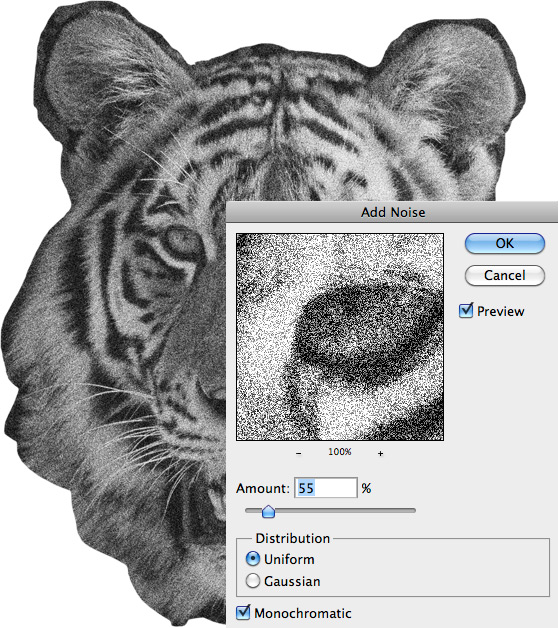
Task: Select the Uniform distribution radio button
Action: point(253,559)
